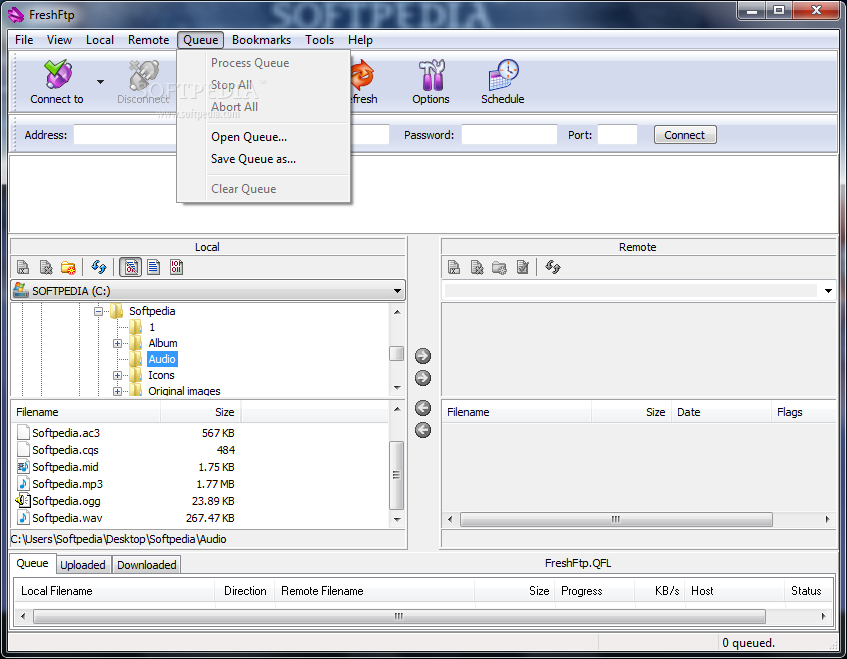Screen dimensions: 847x659
Task: Click the Disconnect toolbar icon
Action: pos(143,74)
